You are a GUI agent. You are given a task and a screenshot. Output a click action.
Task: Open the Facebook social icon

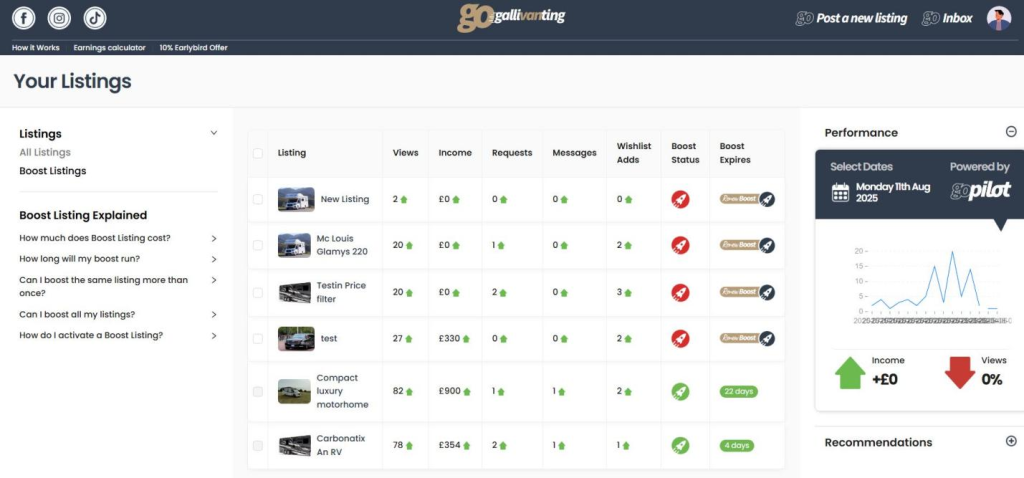tap(23, 18)
